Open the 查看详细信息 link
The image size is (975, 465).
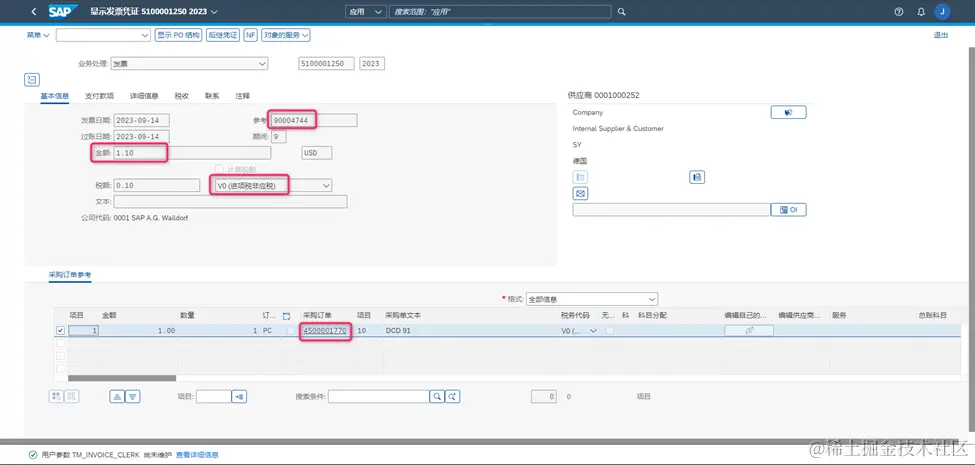pyautogui.click(x=198, y=455)
